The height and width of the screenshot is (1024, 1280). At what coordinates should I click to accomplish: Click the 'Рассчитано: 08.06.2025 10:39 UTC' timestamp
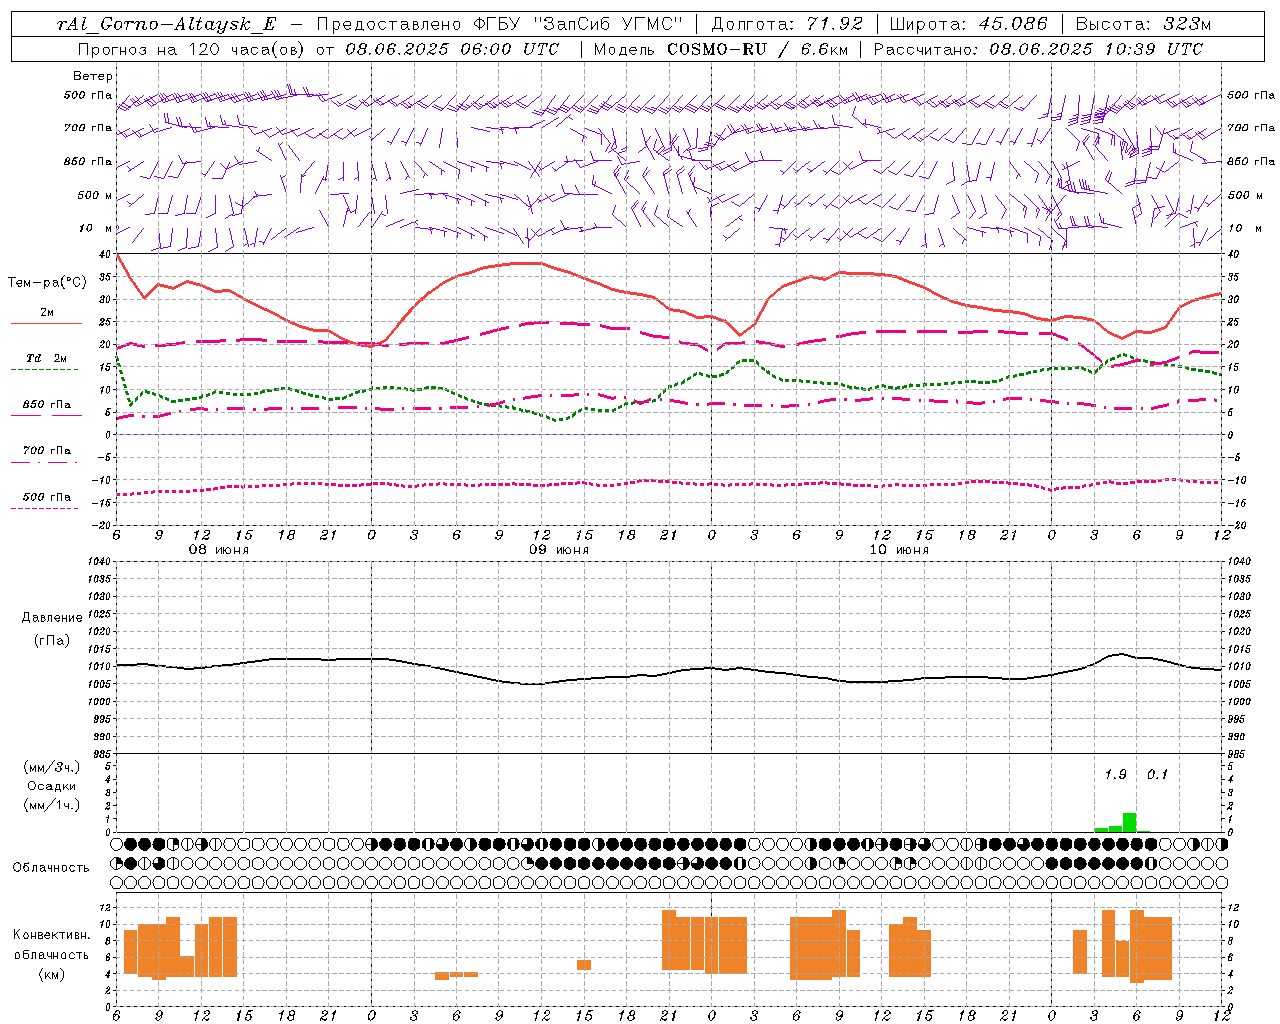click(1038, 49)
